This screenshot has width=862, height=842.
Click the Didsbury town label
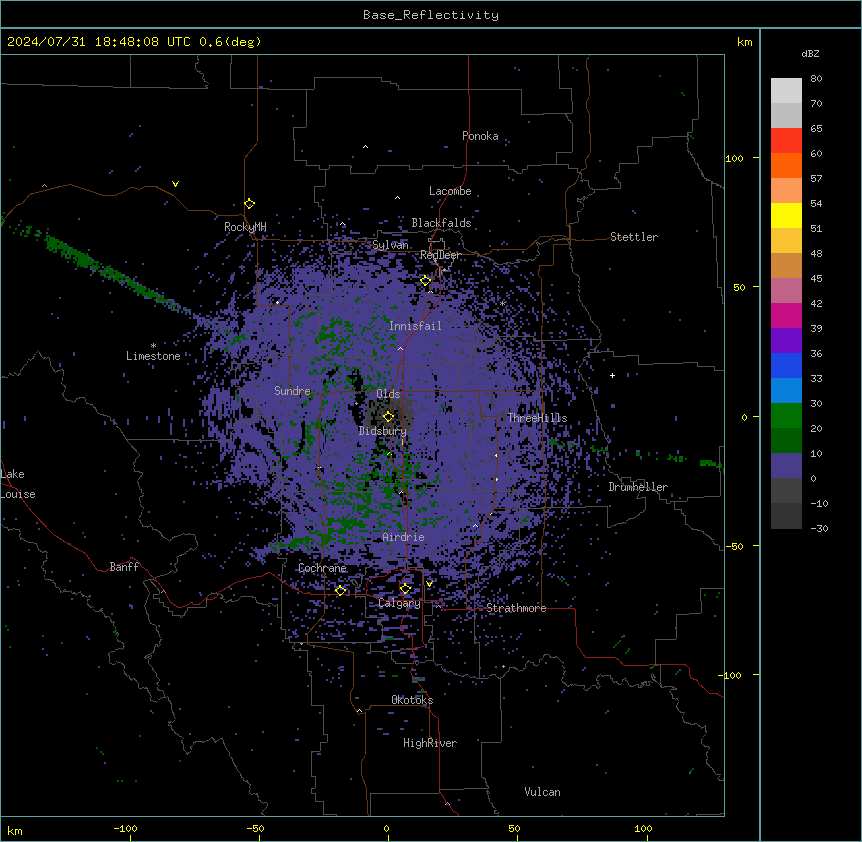point(383,431)
